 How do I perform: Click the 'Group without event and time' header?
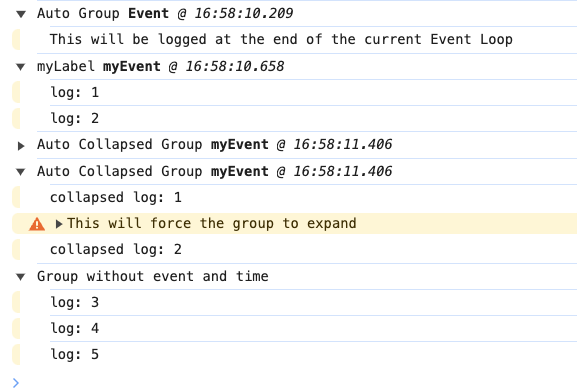point(153,276)
